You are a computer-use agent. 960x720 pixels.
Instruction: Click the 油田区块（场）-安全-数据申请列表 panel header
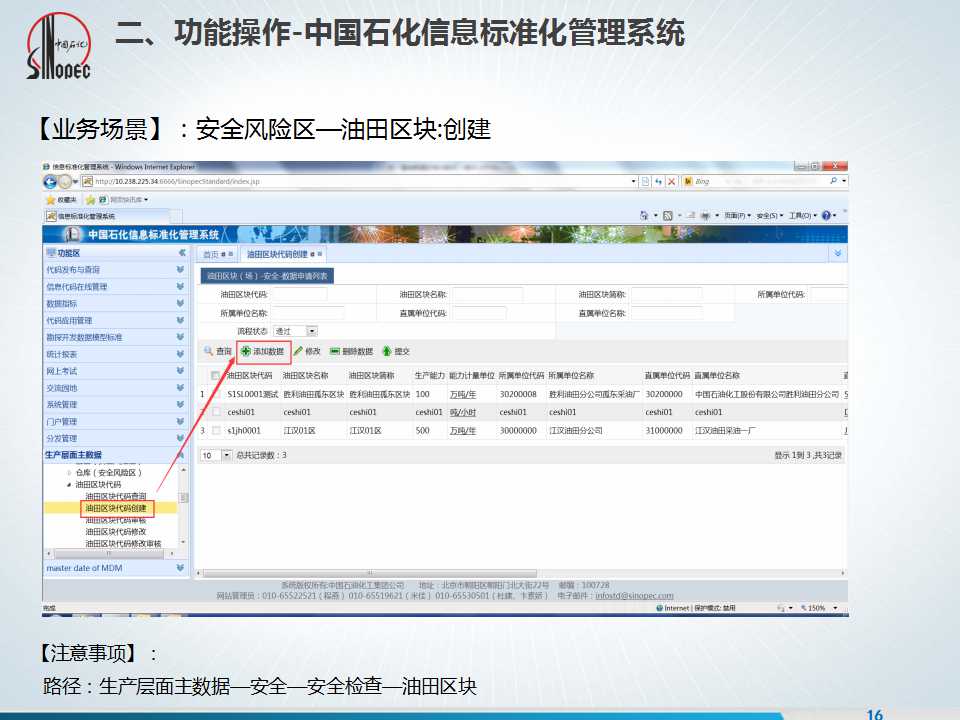pos(267,276)
